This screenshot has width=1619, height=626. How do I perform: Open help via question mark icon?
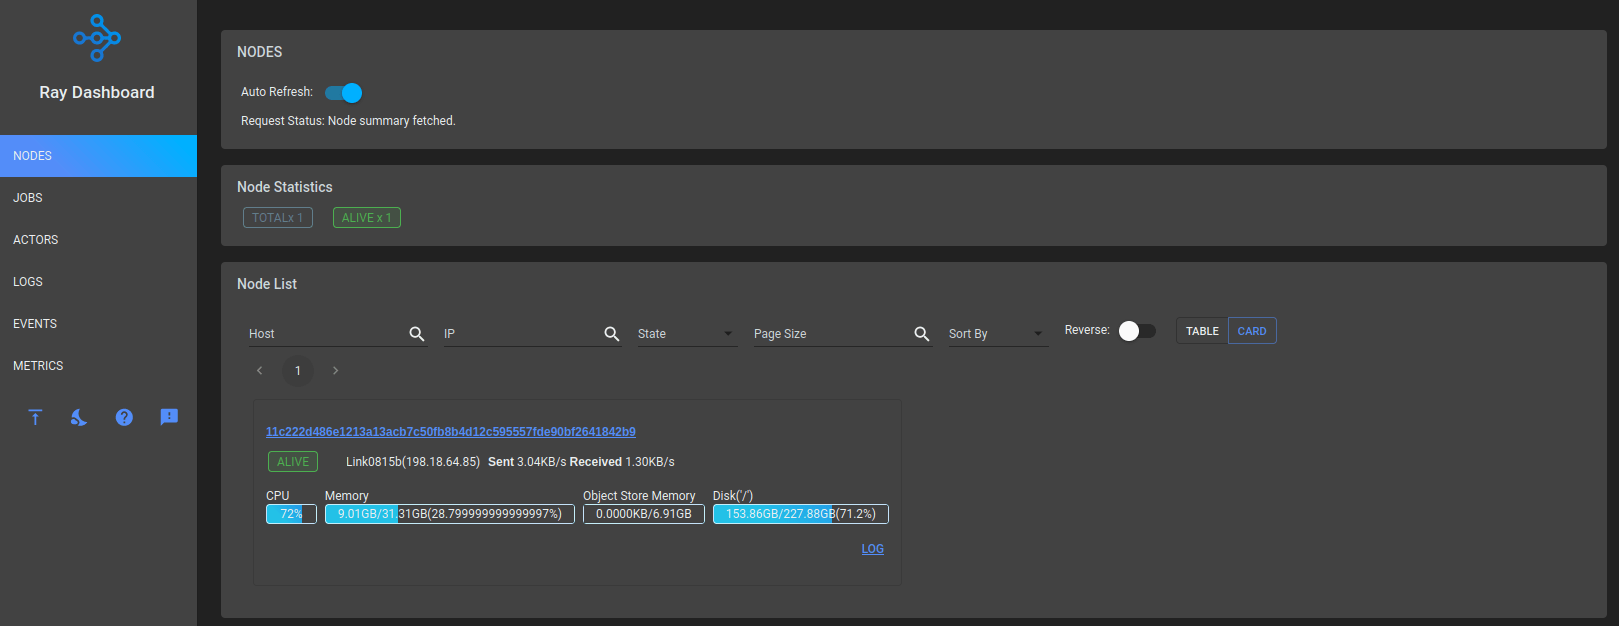tap(124, 417)
